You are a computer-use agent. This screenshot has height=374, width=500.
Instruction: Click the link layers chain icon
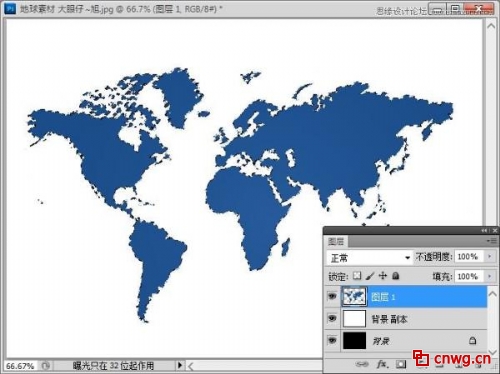[362, 364]
